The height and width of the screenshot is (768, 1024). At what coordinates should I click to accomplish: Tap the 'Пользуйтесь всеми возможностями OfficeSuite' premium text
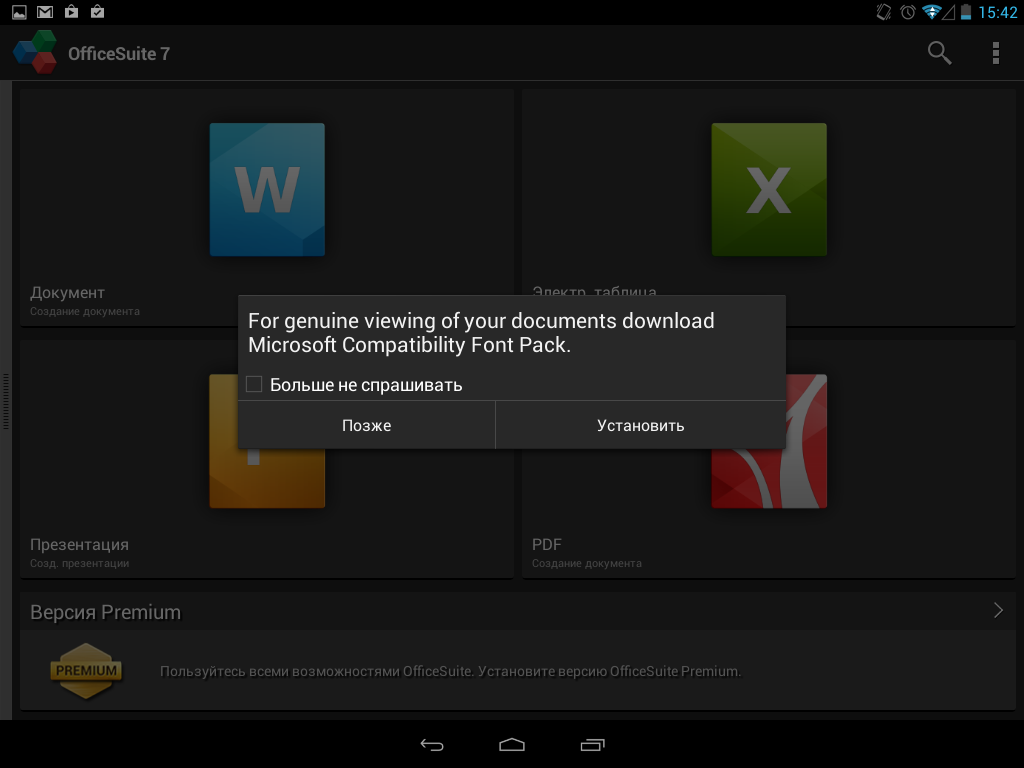(x=451, y=671)
